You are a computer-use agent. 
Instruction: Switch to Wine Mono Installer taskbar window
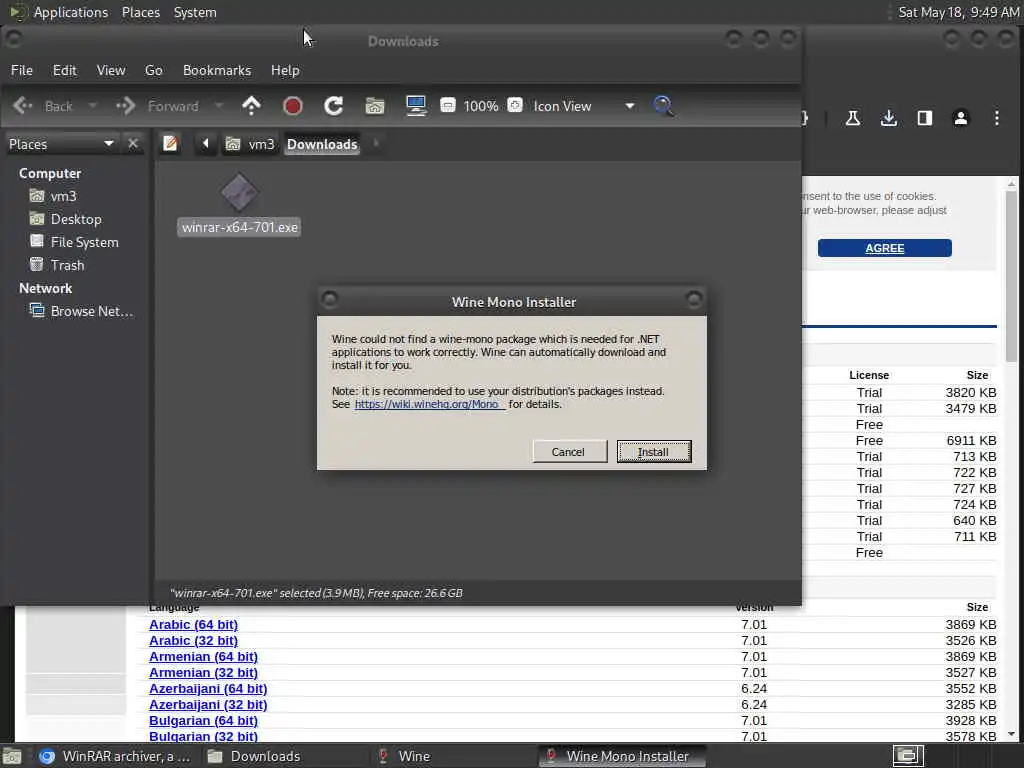pyautogui.click(x=620, y=756)
